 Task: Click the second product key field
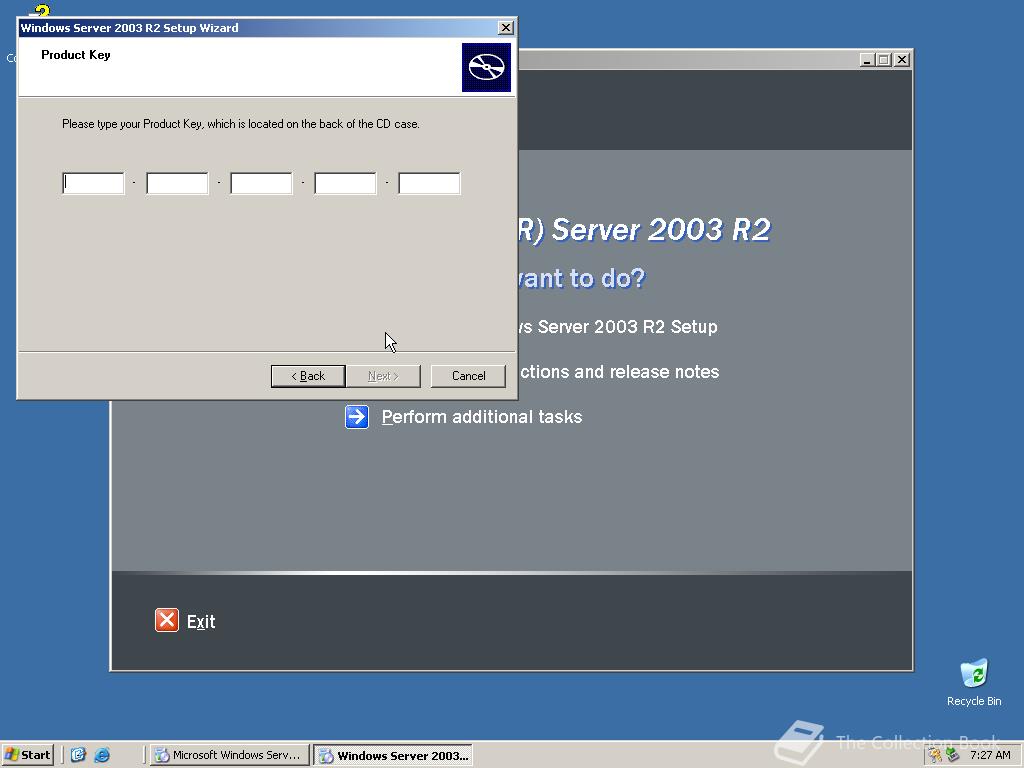click(x=177, y=184)
